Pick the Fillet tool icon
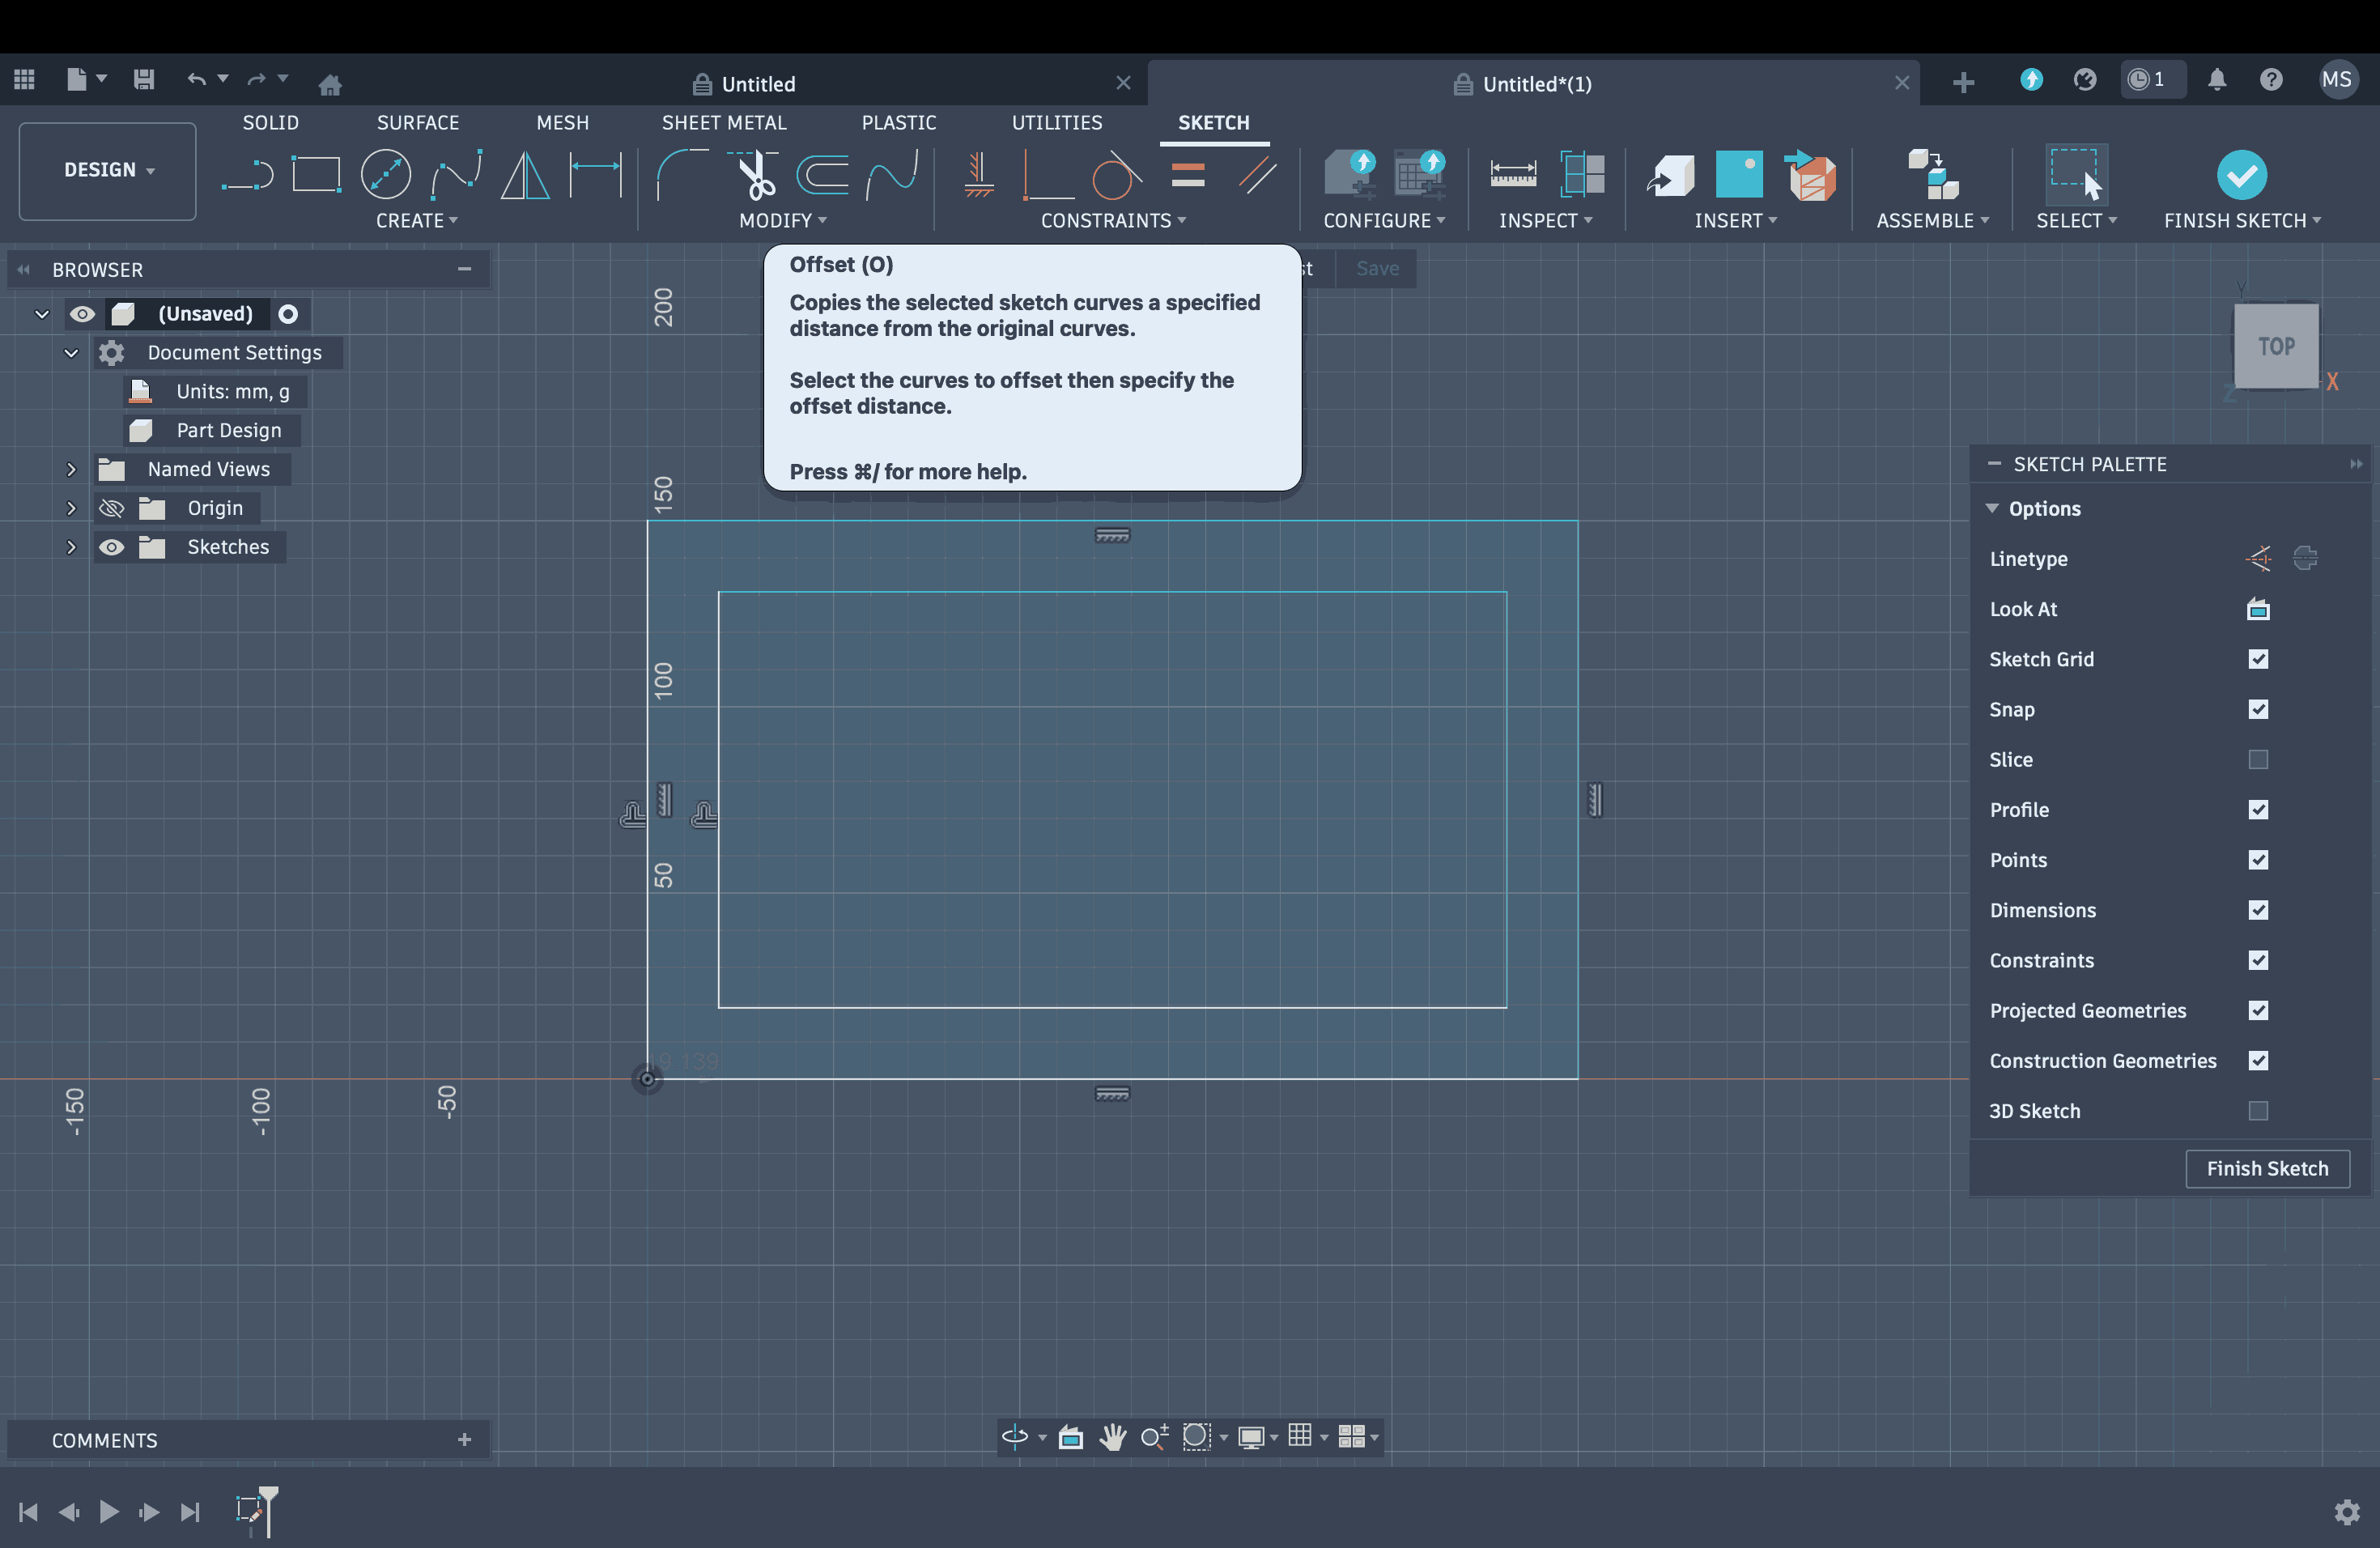This screenshot has height=1548, width=2380. 681,175
